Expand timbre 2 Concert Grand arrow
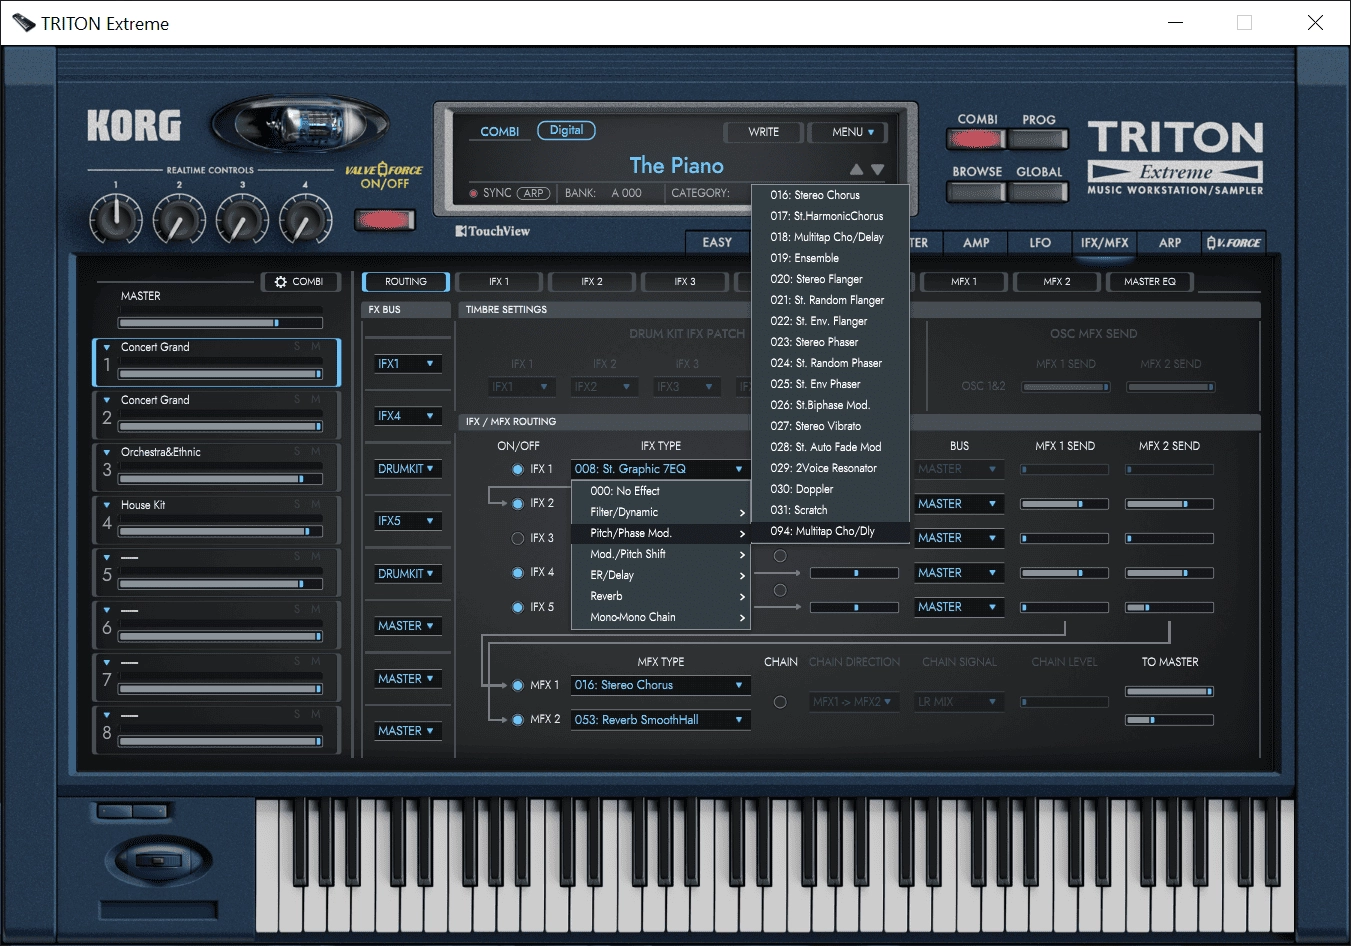Viewport: 1351px width, 946px height. pyautogui.click(x=107, y=400)
